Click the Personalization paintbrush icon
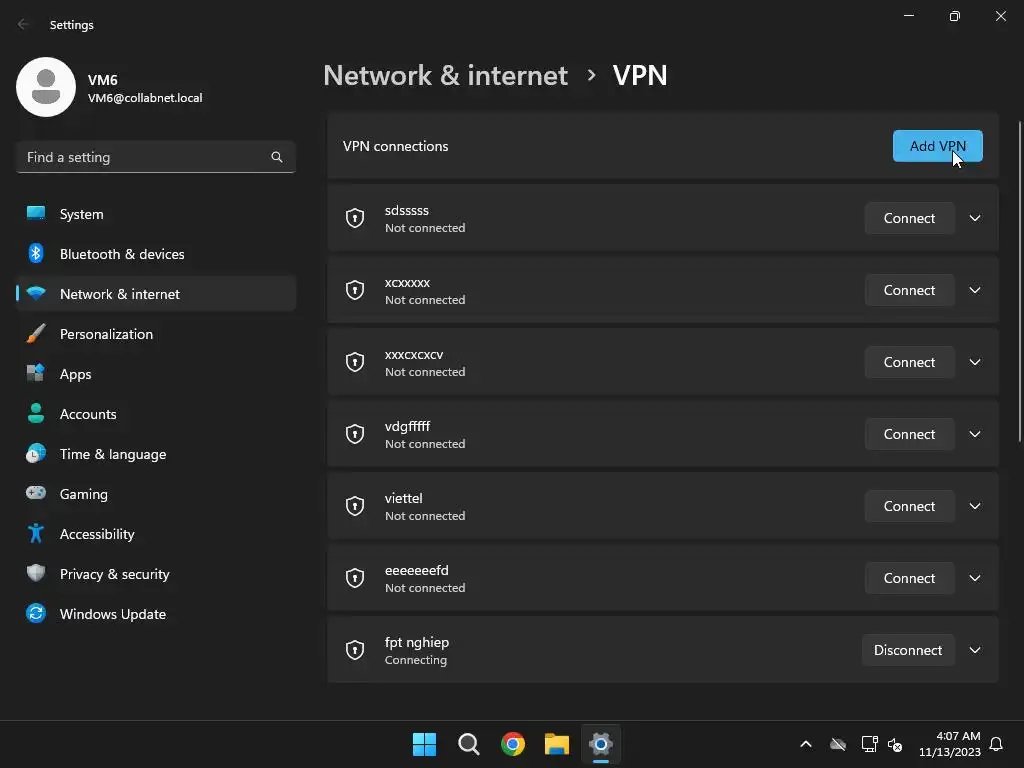This screenshot has height=768, width=1024. (36, 334)
